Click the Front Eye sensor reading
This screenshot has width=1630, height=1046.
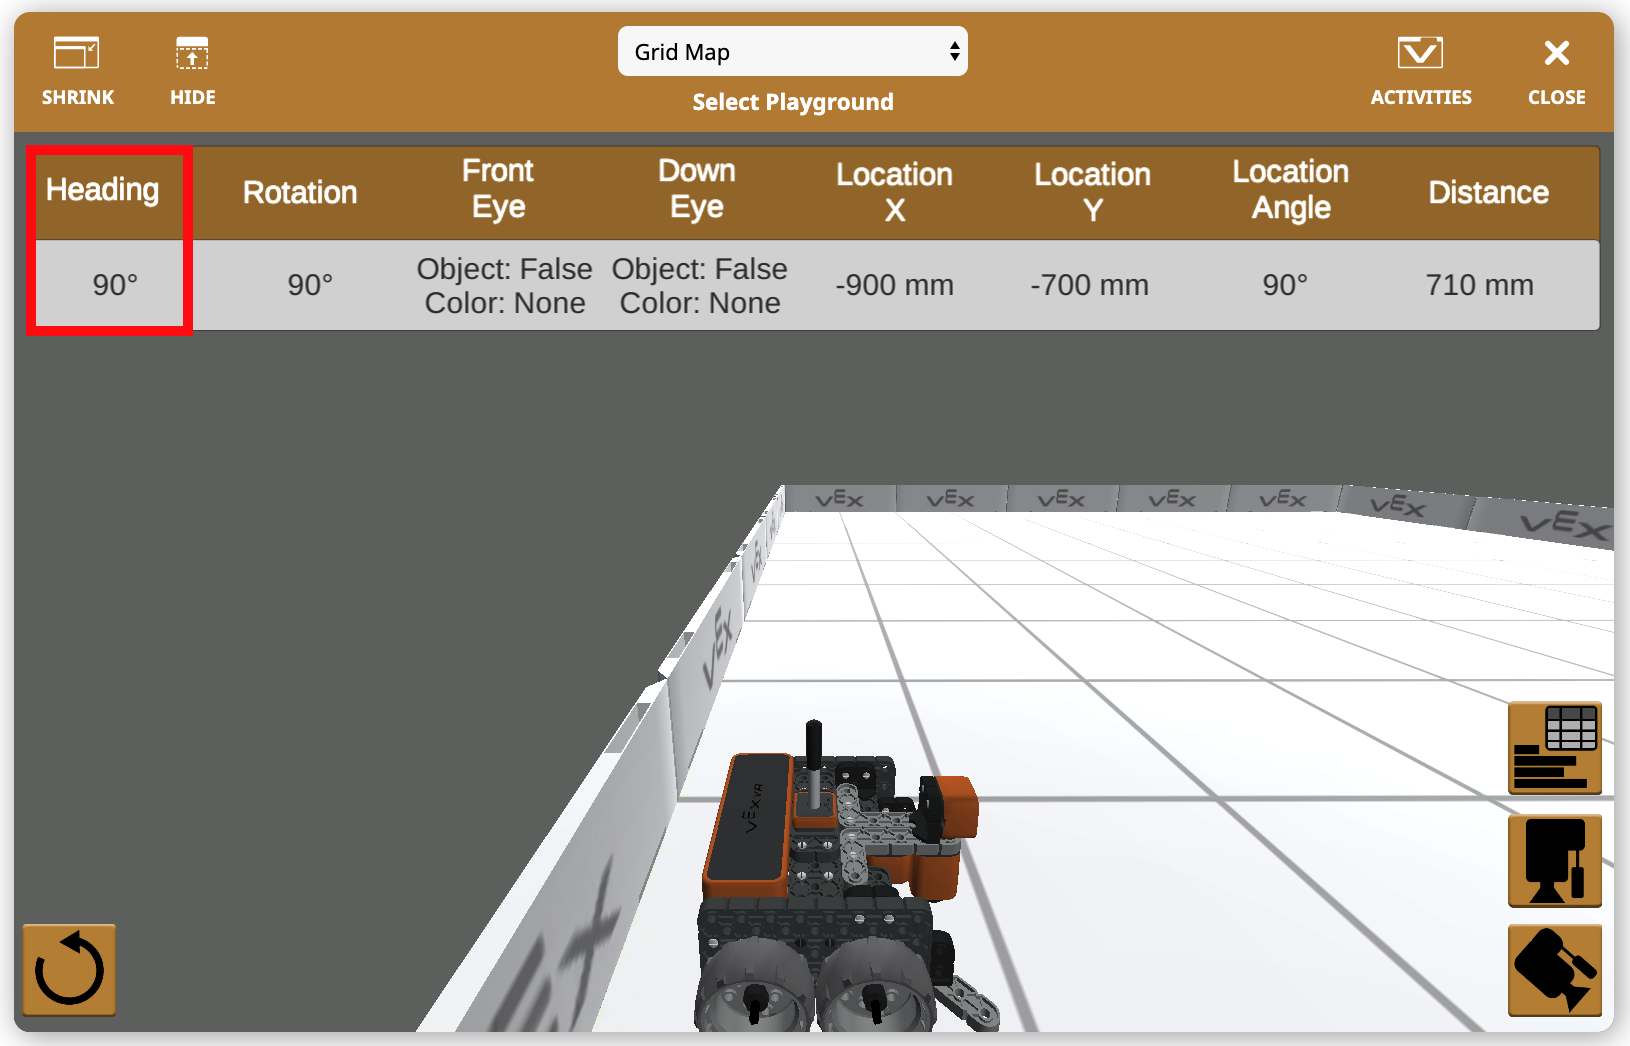(x=505, y=285)
